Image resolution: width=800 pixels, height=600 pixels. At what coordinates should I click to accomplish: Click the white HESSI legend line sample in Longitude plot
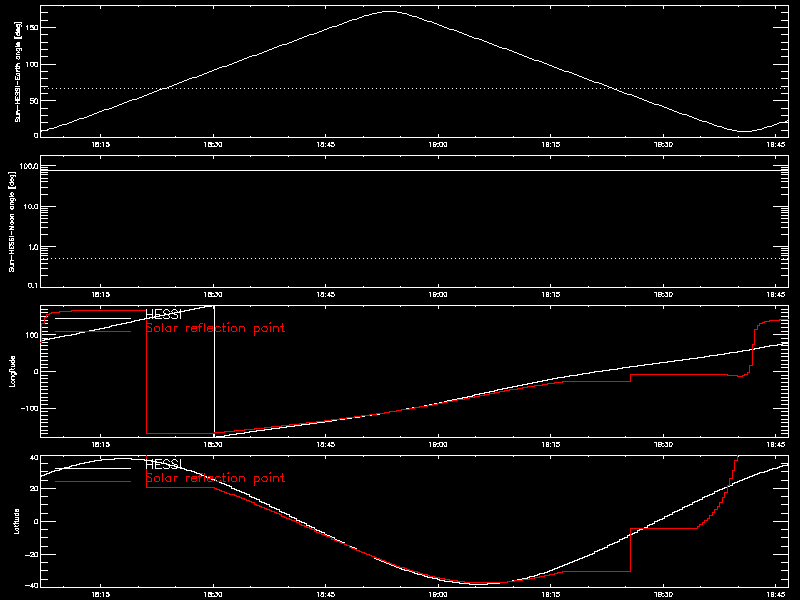click(x=93, y=318)
